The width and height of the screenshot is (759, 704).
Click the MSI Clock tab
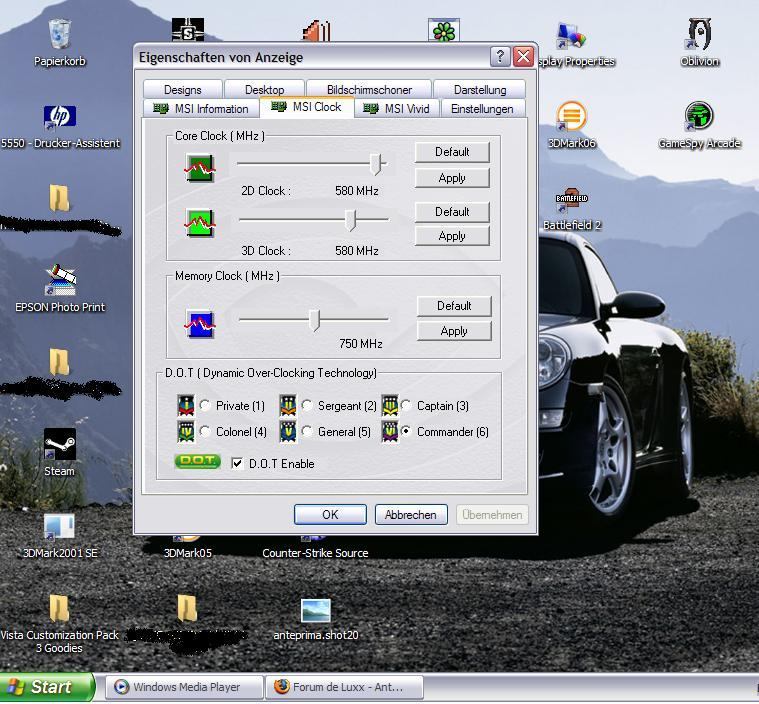[306, 107]
